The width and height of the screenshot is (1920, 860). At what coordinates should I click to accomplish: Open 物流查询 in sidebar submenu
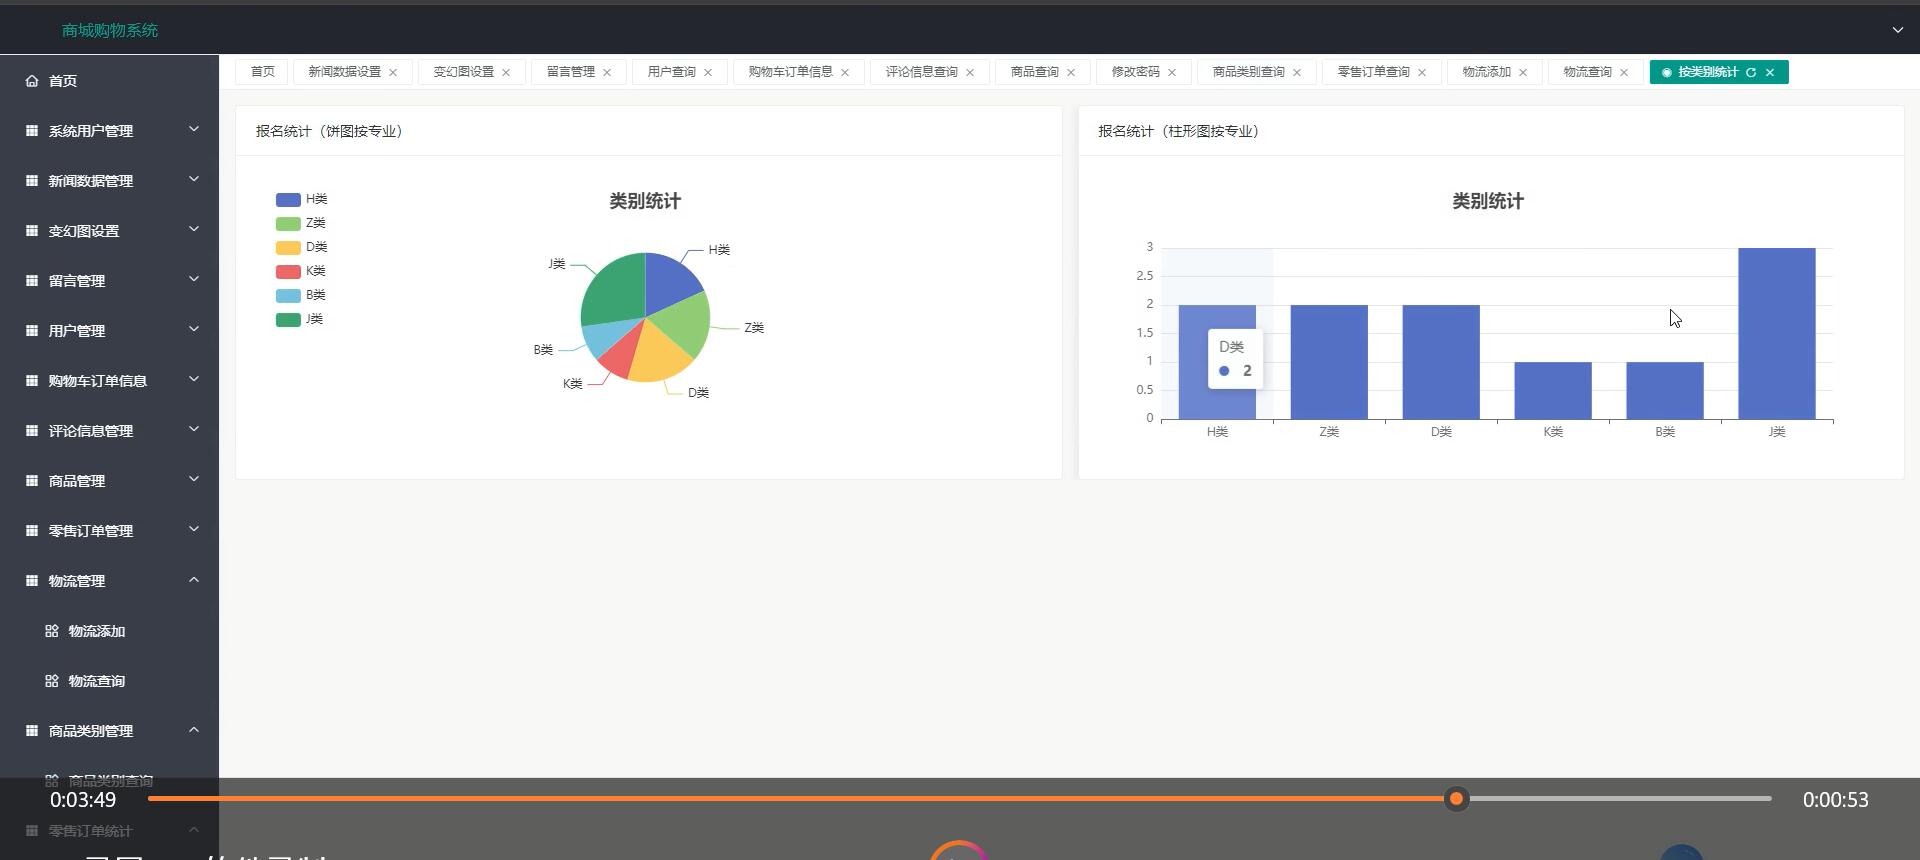(x=97, y=681)
